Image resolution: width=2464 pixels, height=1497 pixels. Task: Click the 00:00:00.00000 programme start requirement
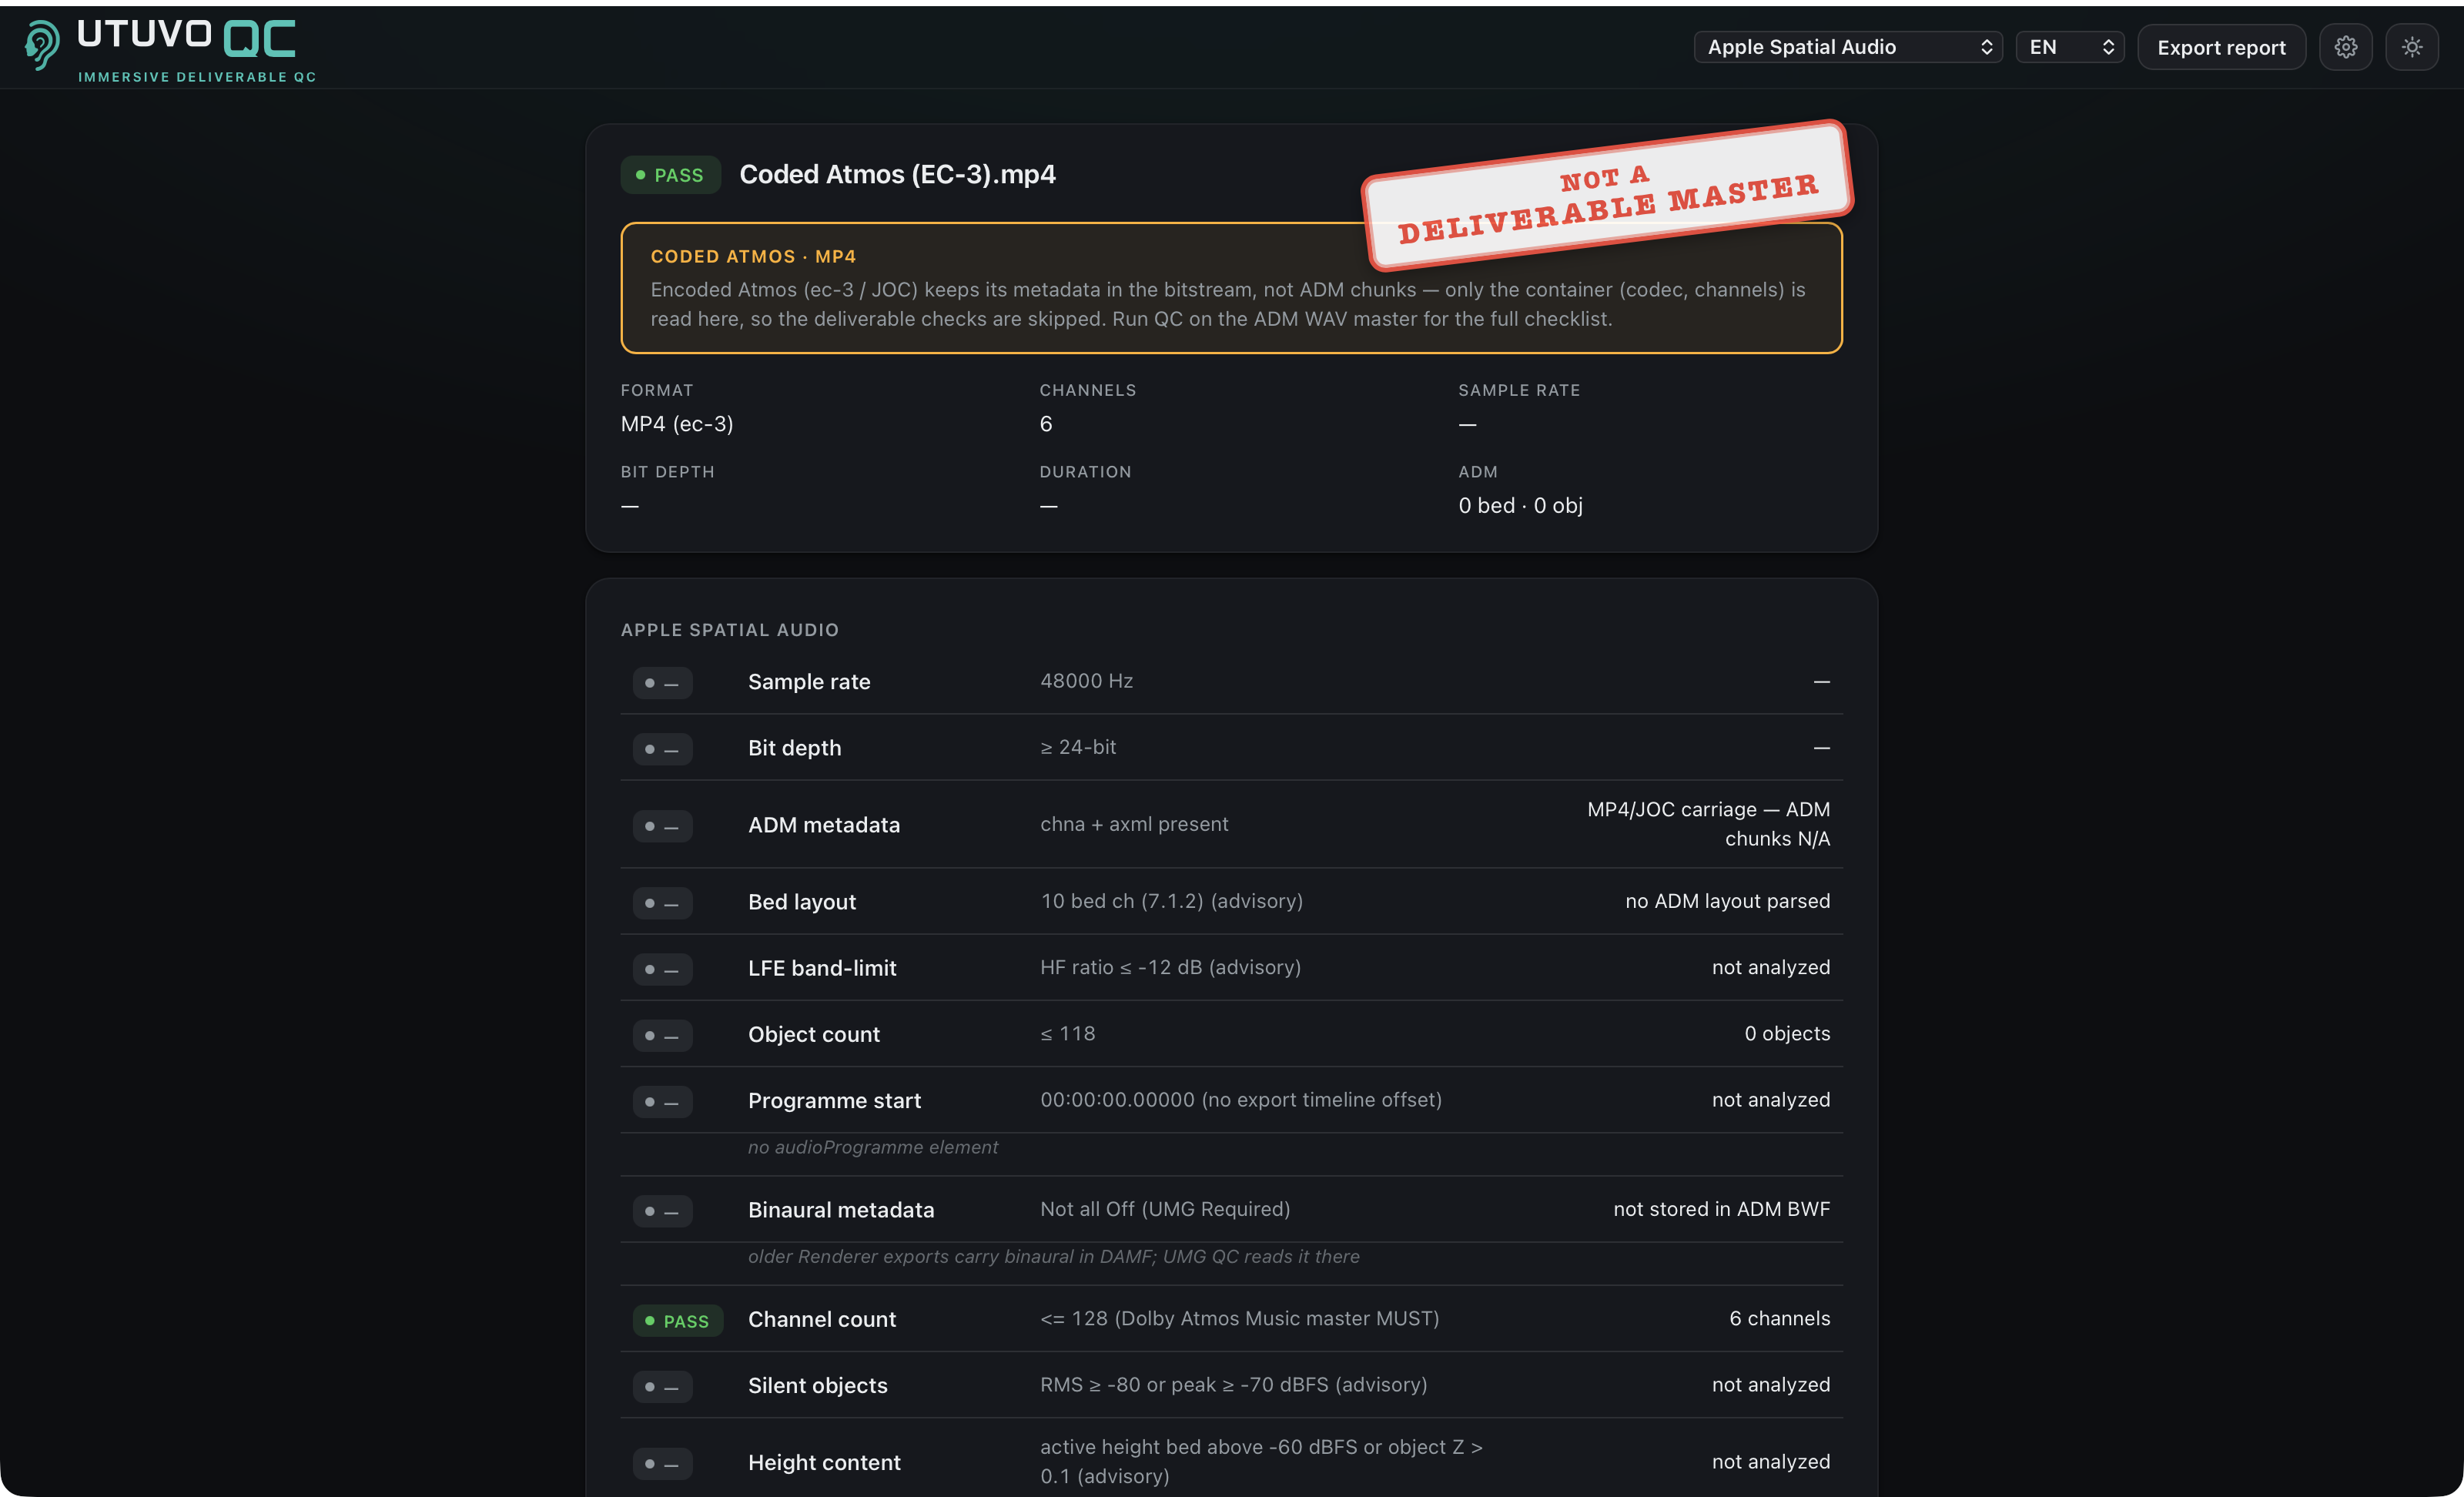(1240, 1099)
